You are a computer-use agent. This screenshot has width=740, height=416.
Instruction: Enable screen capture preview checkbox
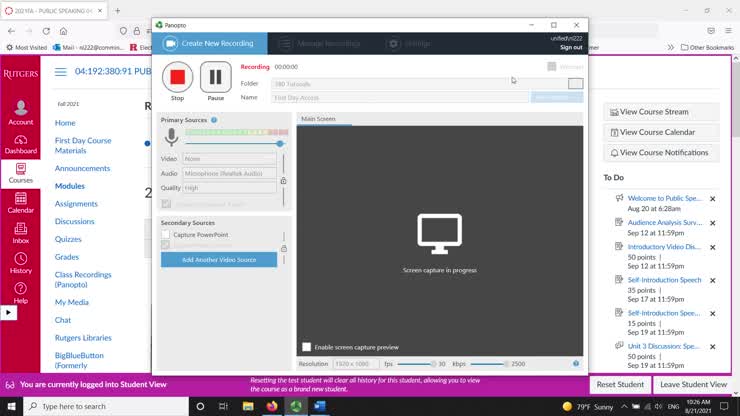(x=307, y=347)
